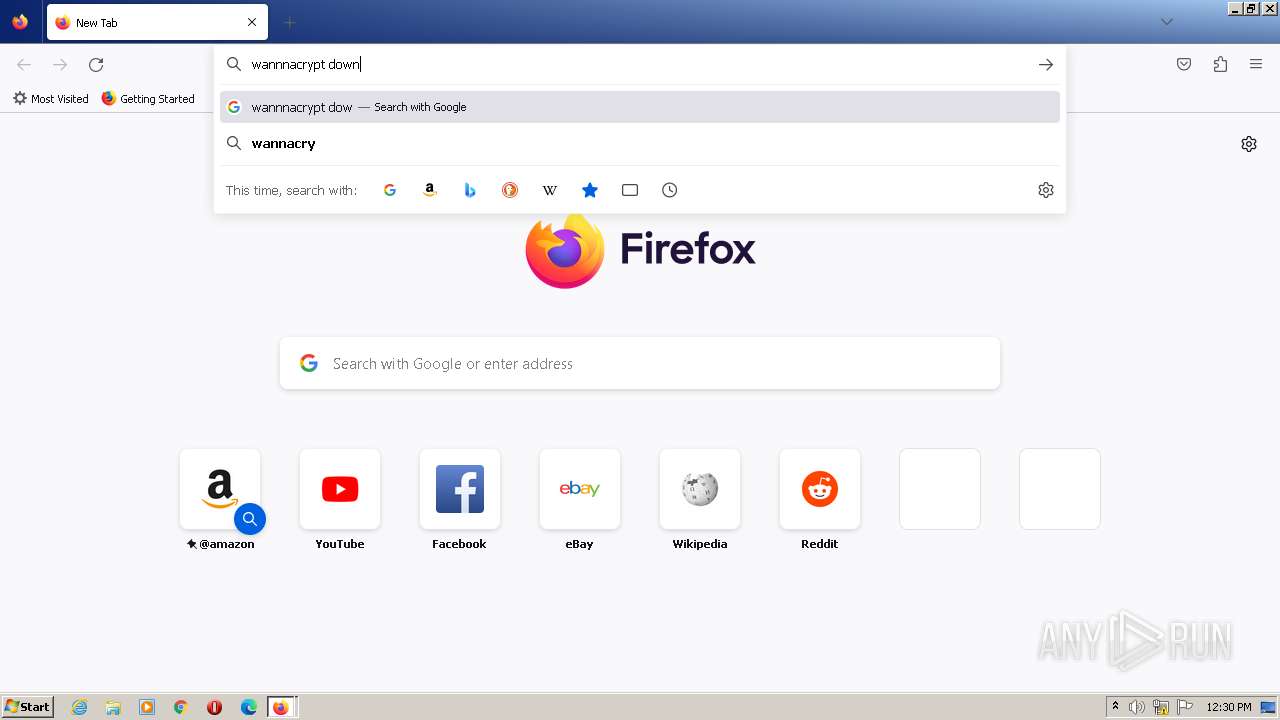Click the first empty shortcut tile
1280x720 pixels.
(x=940, y=489)
